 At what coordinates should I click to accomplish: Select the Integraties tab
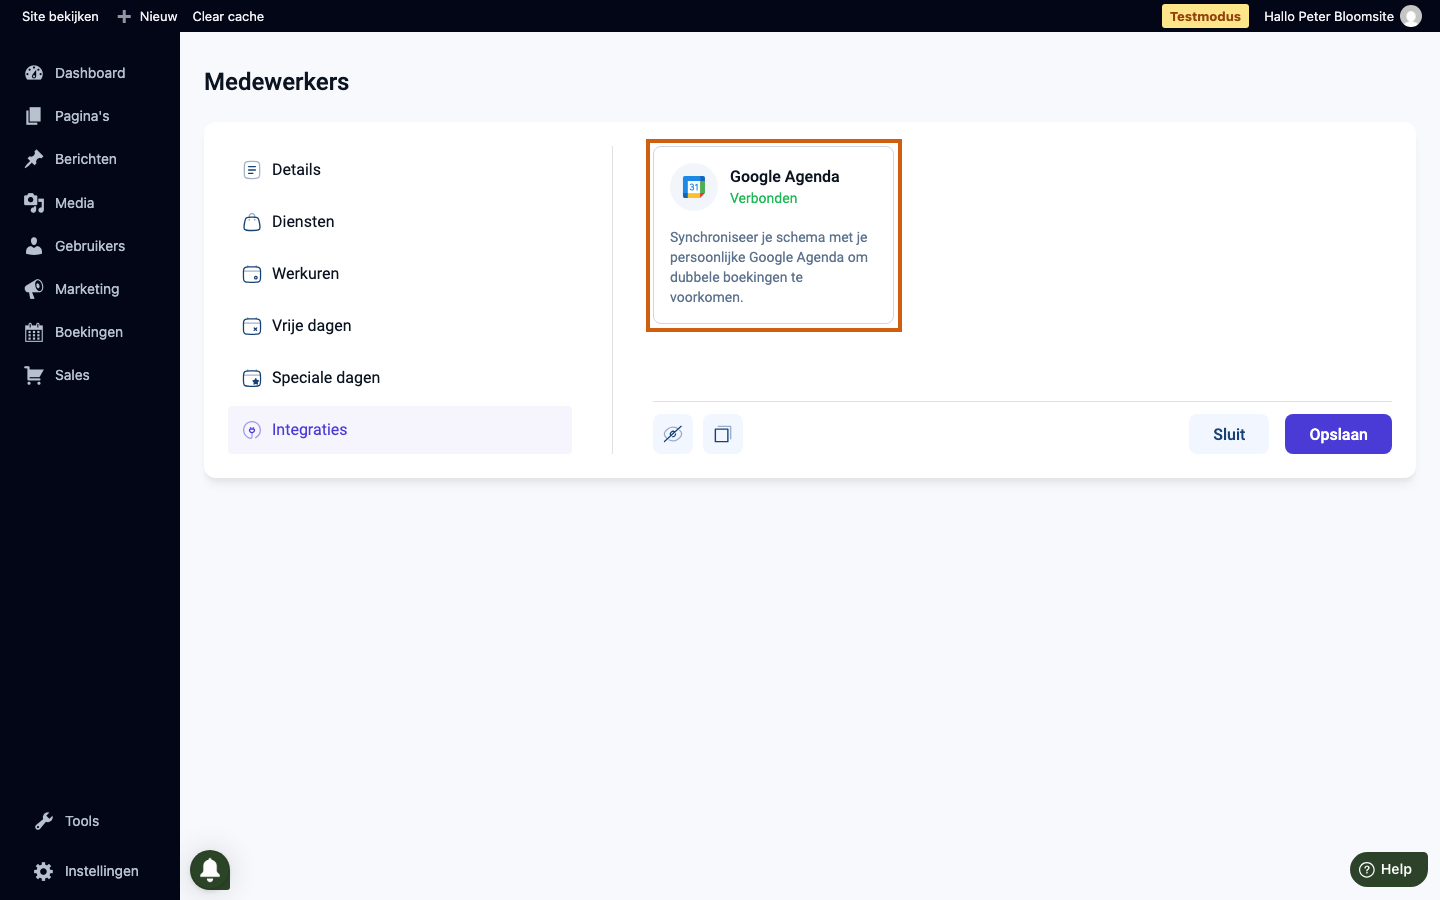400,430
